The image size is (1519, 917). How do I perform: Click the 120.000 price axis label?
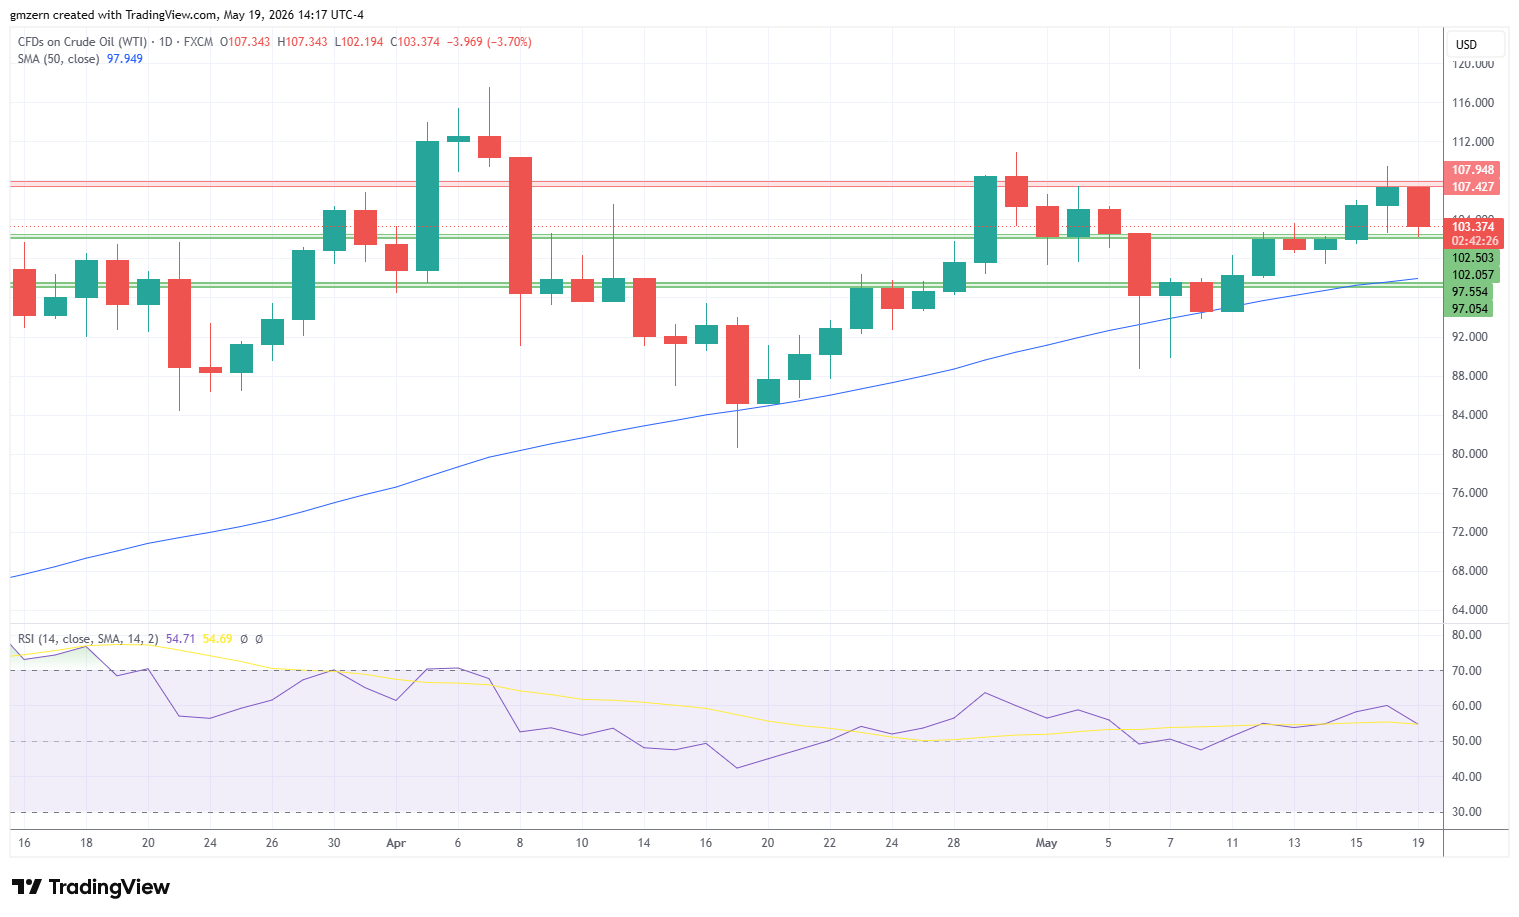pyautogui.click(x=1473, y=64)
